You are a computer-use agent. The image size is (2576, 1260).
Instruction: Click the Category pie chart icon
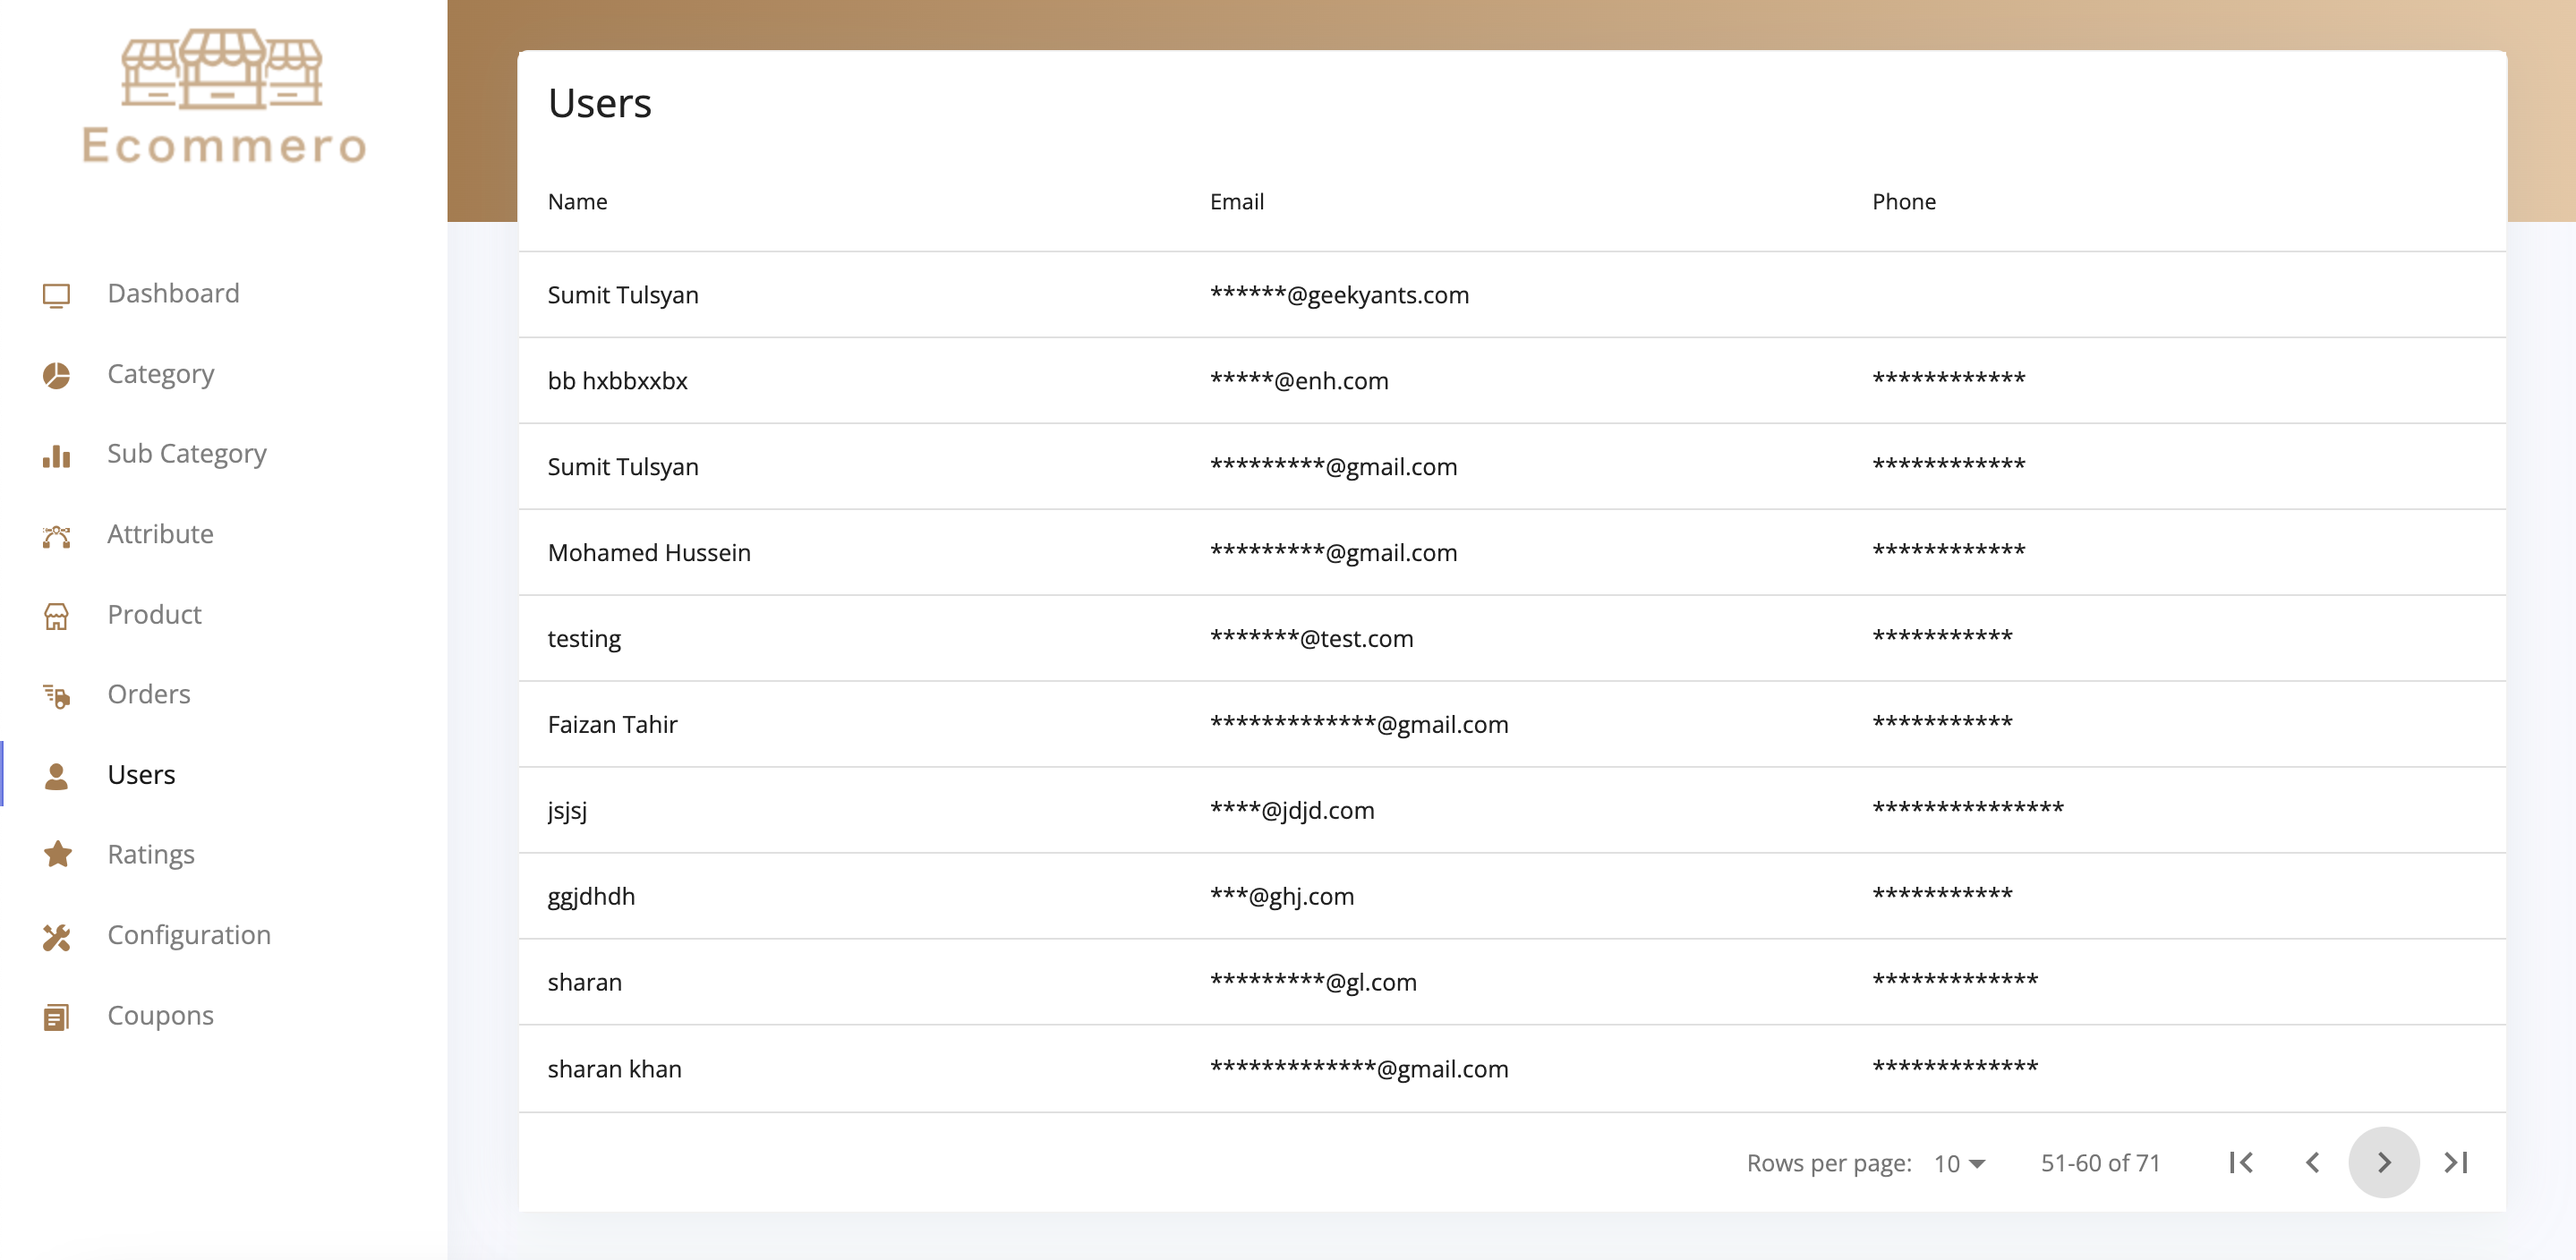tap(56, 375)
